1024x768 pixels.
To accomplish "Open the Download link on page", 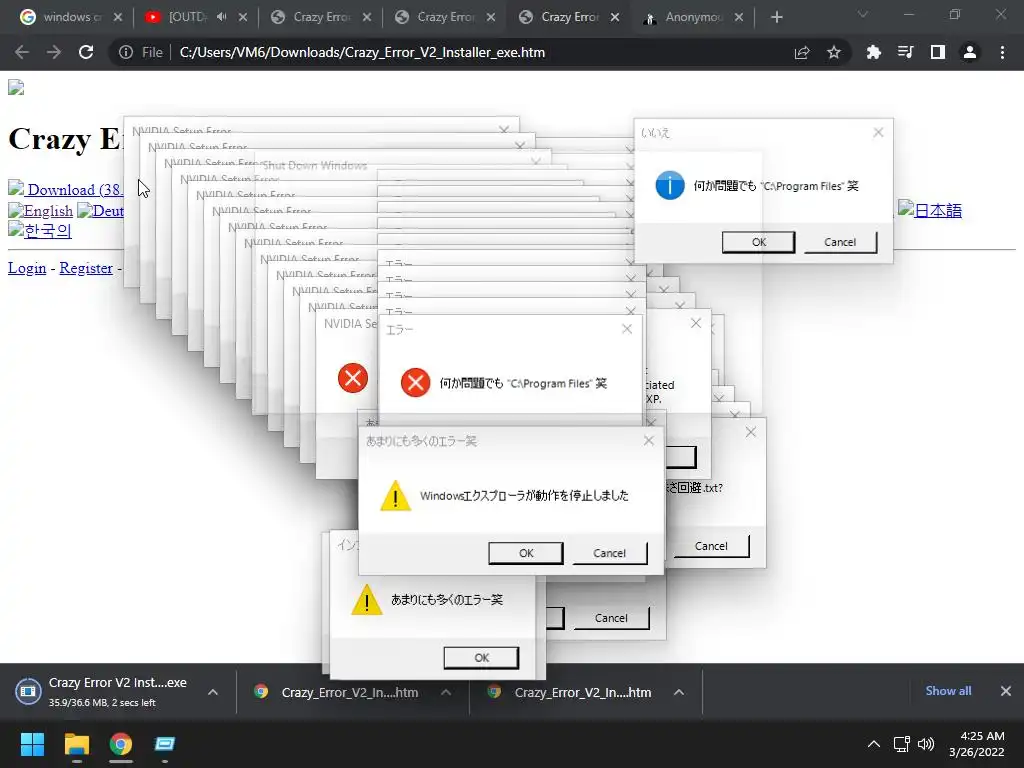I will tap(65, 189).
